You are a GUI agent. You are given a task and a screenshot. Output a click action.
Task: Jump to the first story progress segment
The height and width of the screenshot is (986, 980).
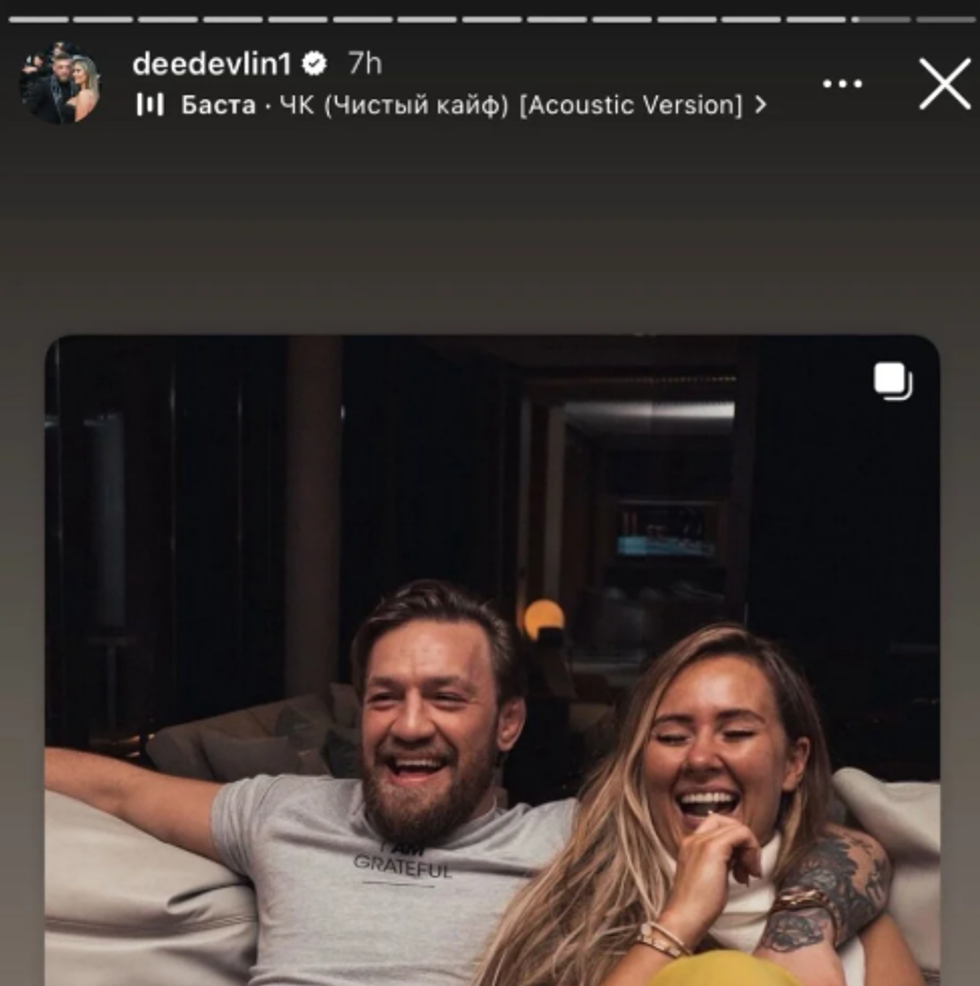pos(38,19)
